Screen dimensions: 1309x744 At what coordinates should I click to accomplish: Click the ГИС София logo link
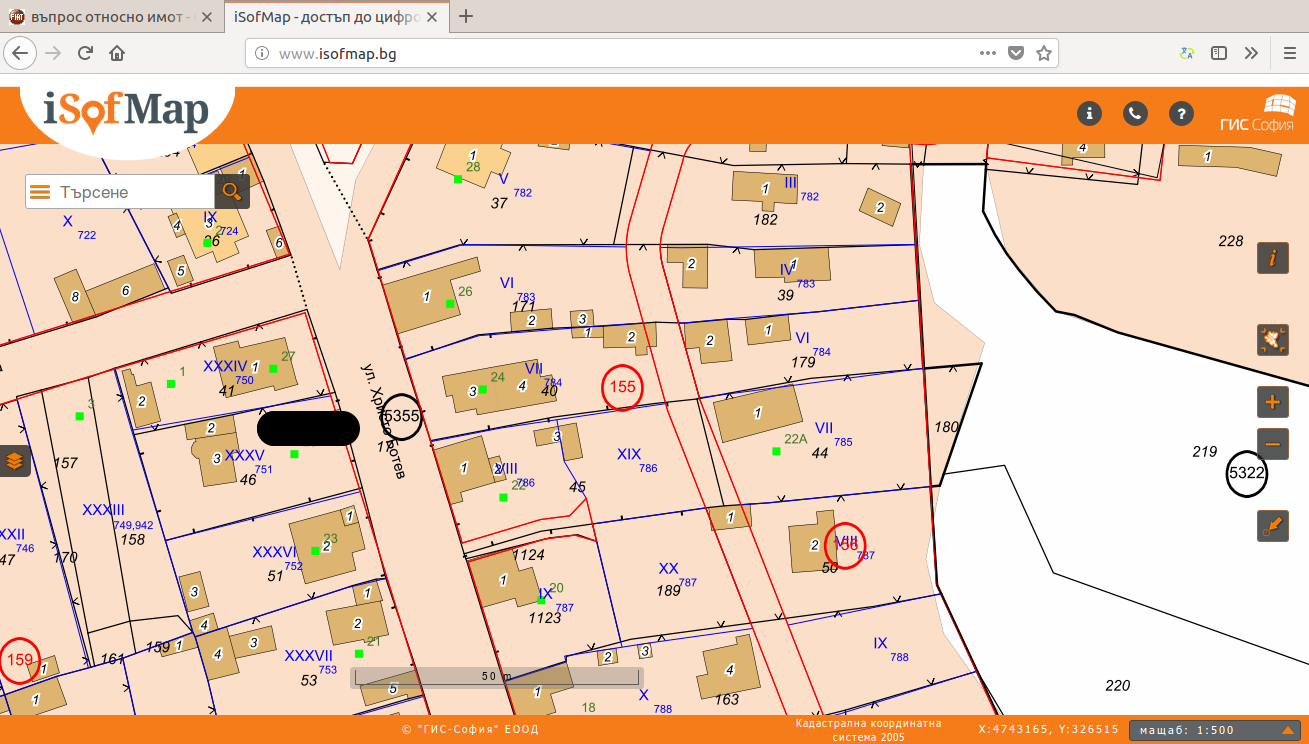tap(1257, 113)
